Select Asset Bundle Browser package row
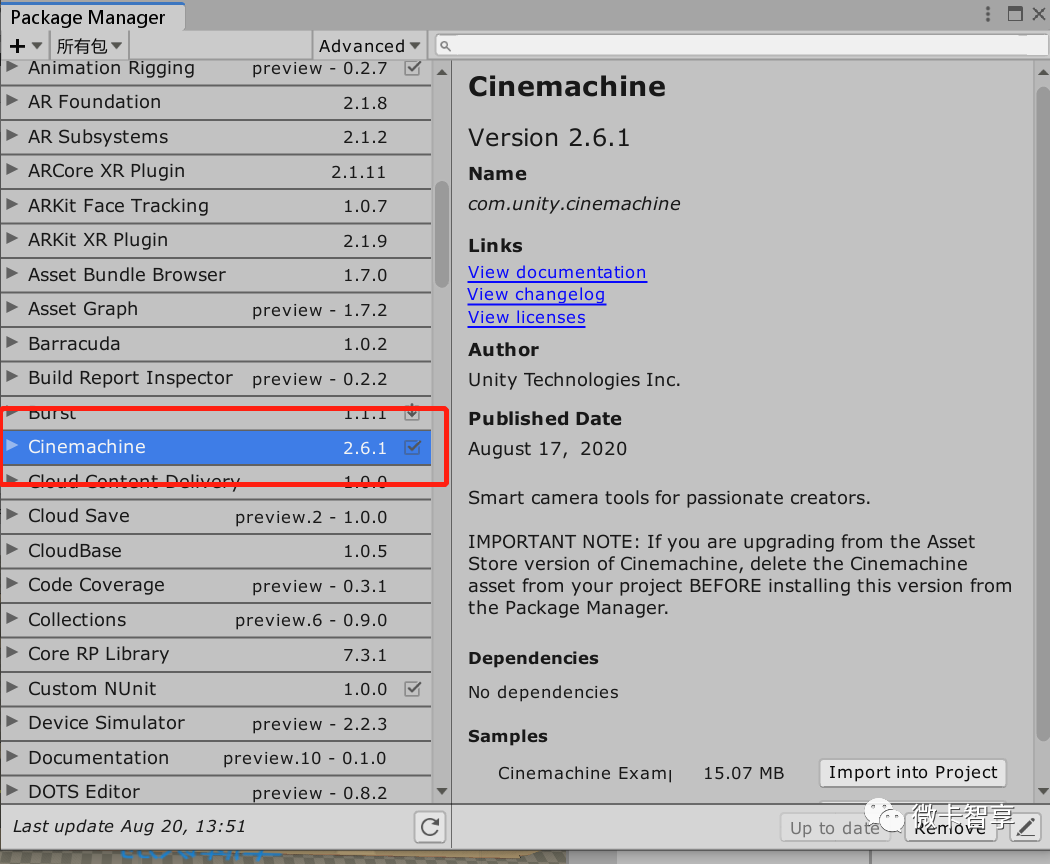Viewport: 1050px width, 864px height. coord(216,275)
